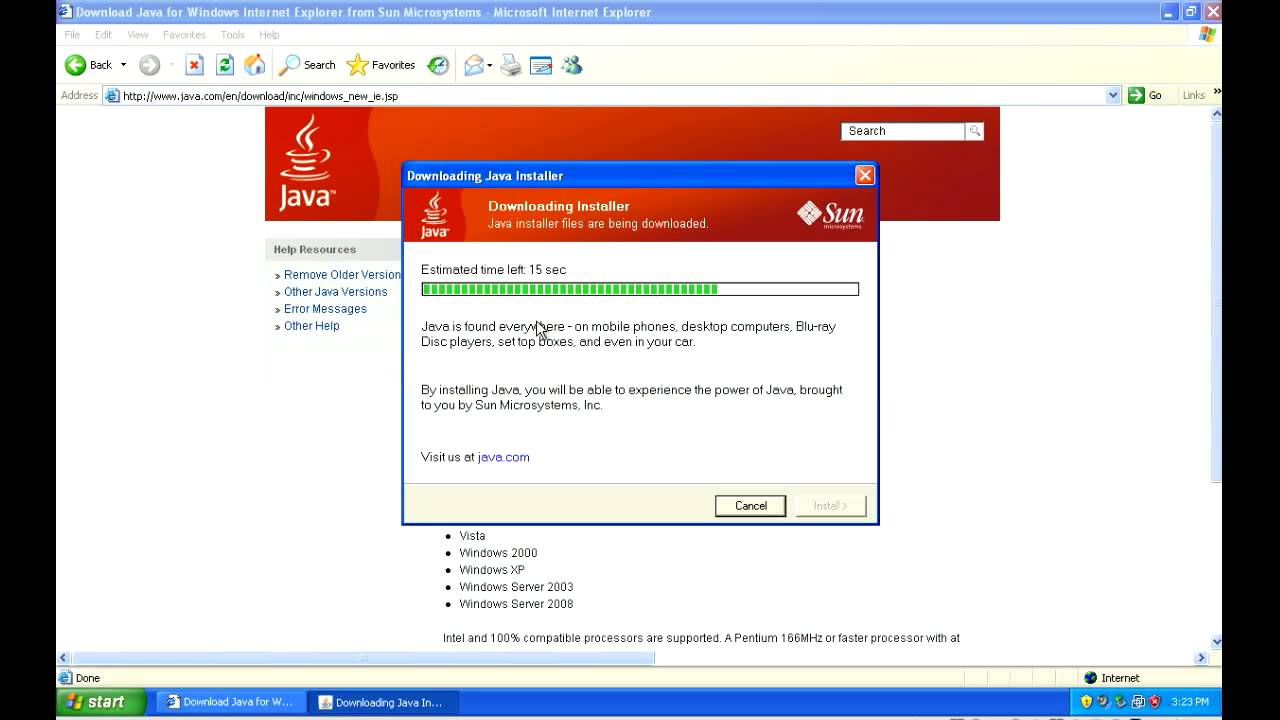Open the Favorites star toolbar button
Screen dimensions: 1280x720
pyautogui.click(x=381, y=65)
